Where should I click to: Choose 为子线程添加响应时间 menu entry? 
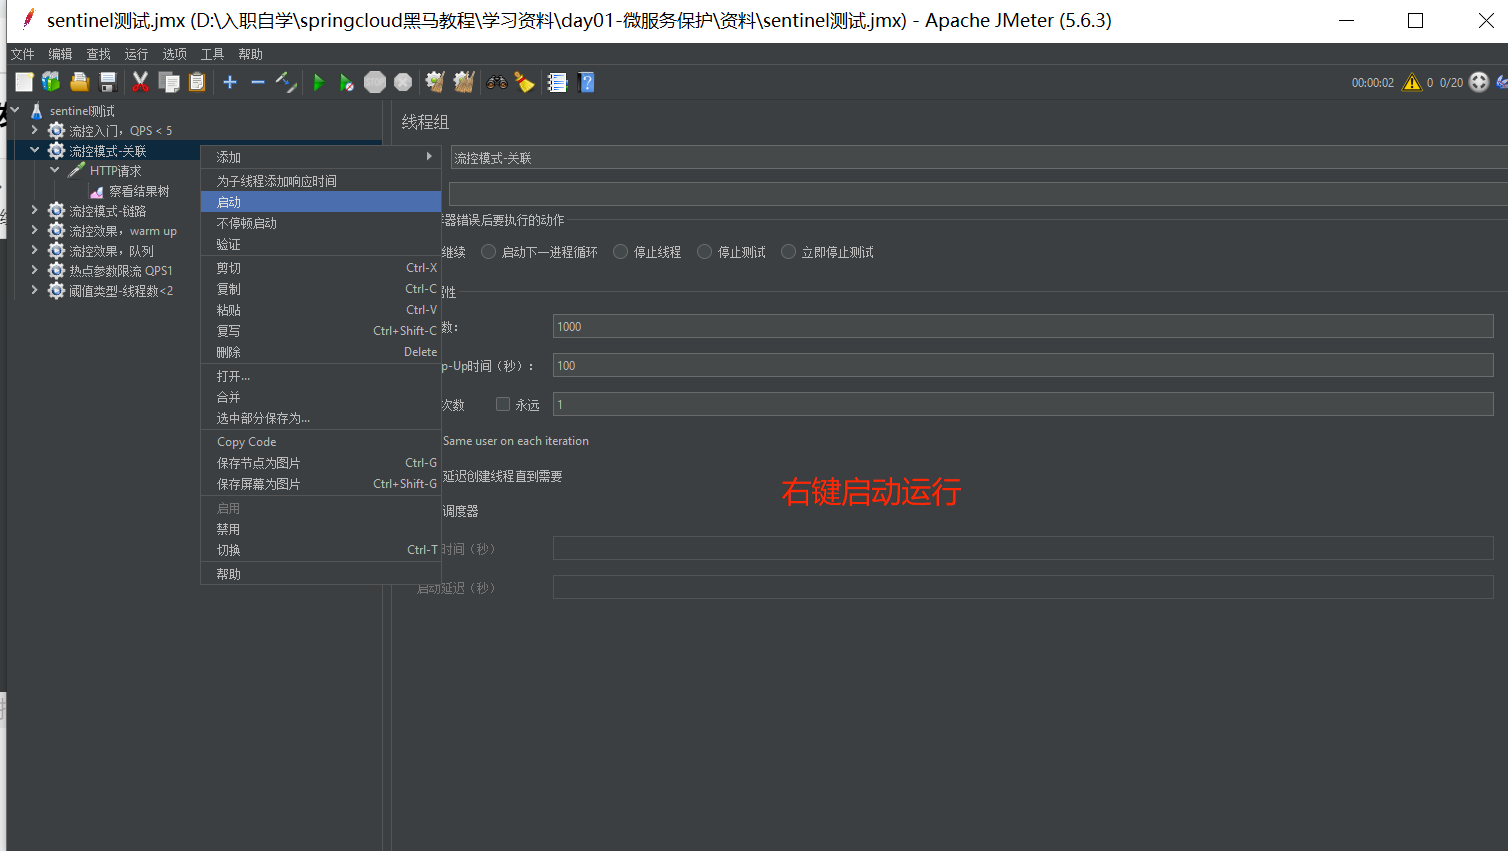[321, 181]
